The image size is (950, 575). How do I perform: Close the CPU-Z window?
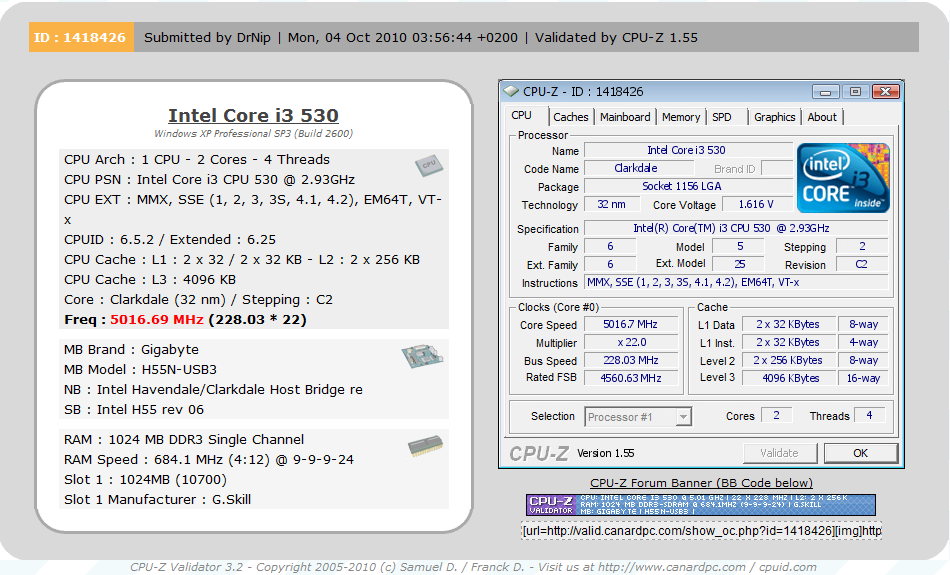(x=885, y=91)
